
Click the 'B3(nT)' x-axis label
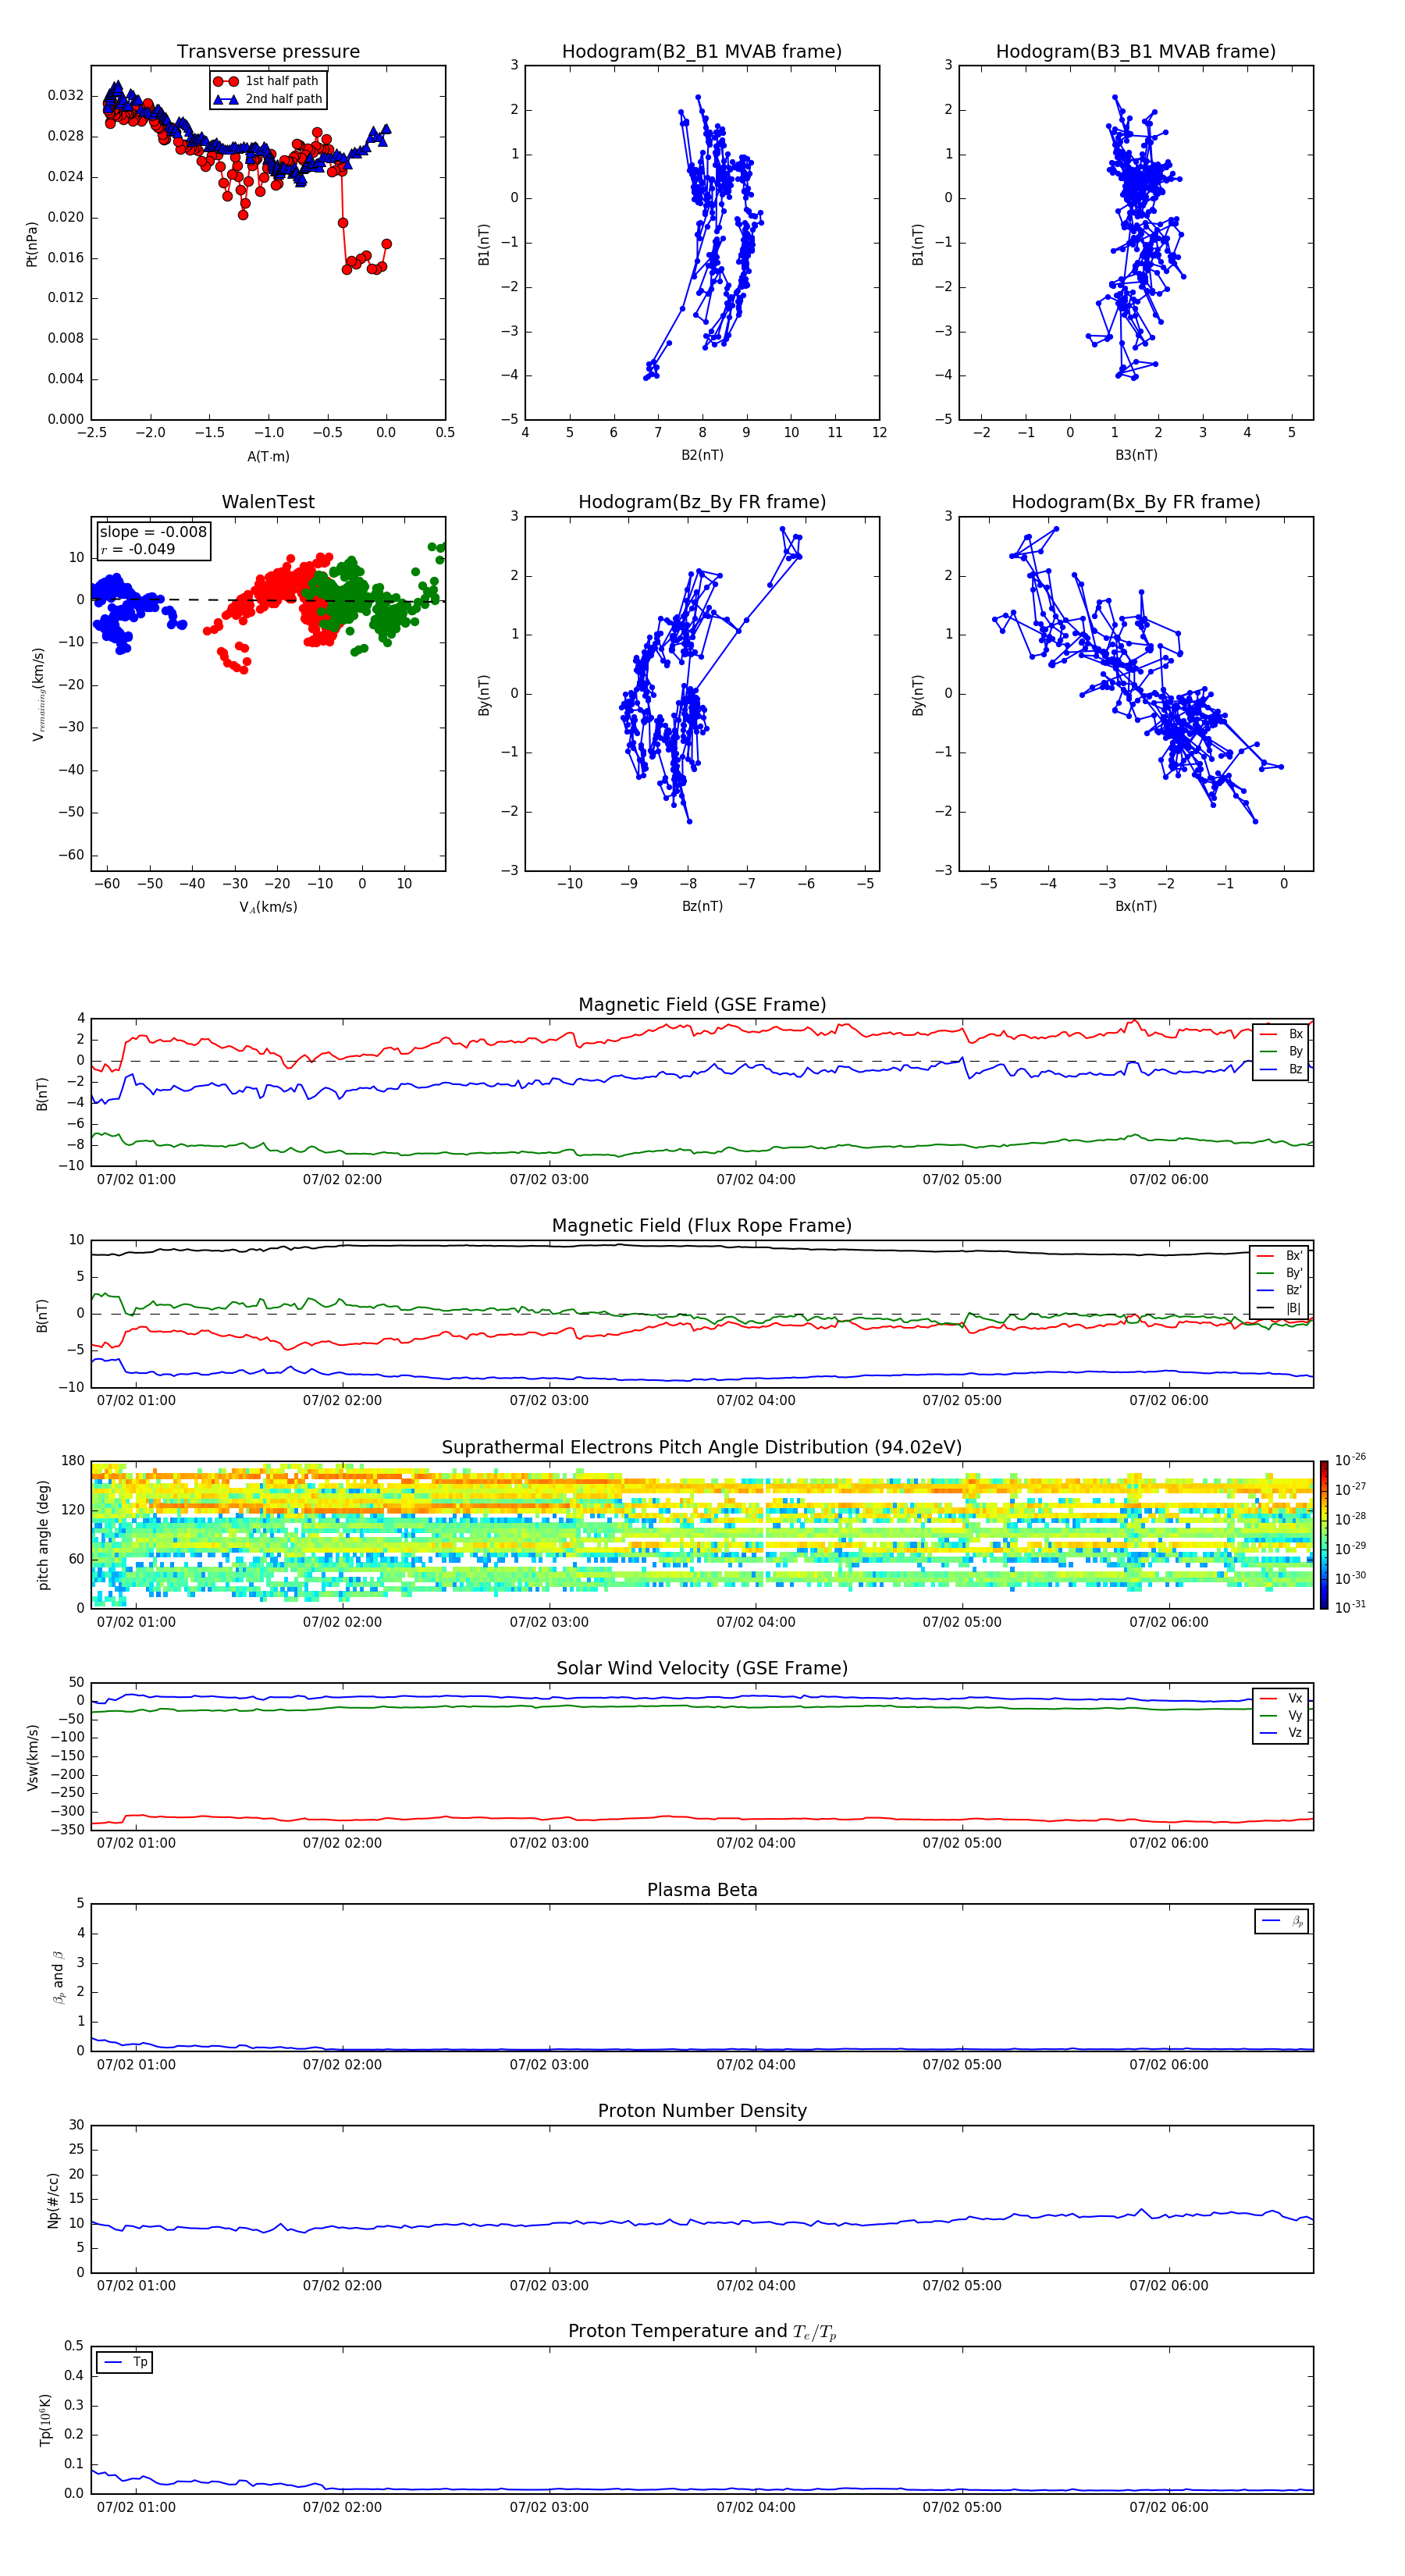click(x=1136, y=455)
